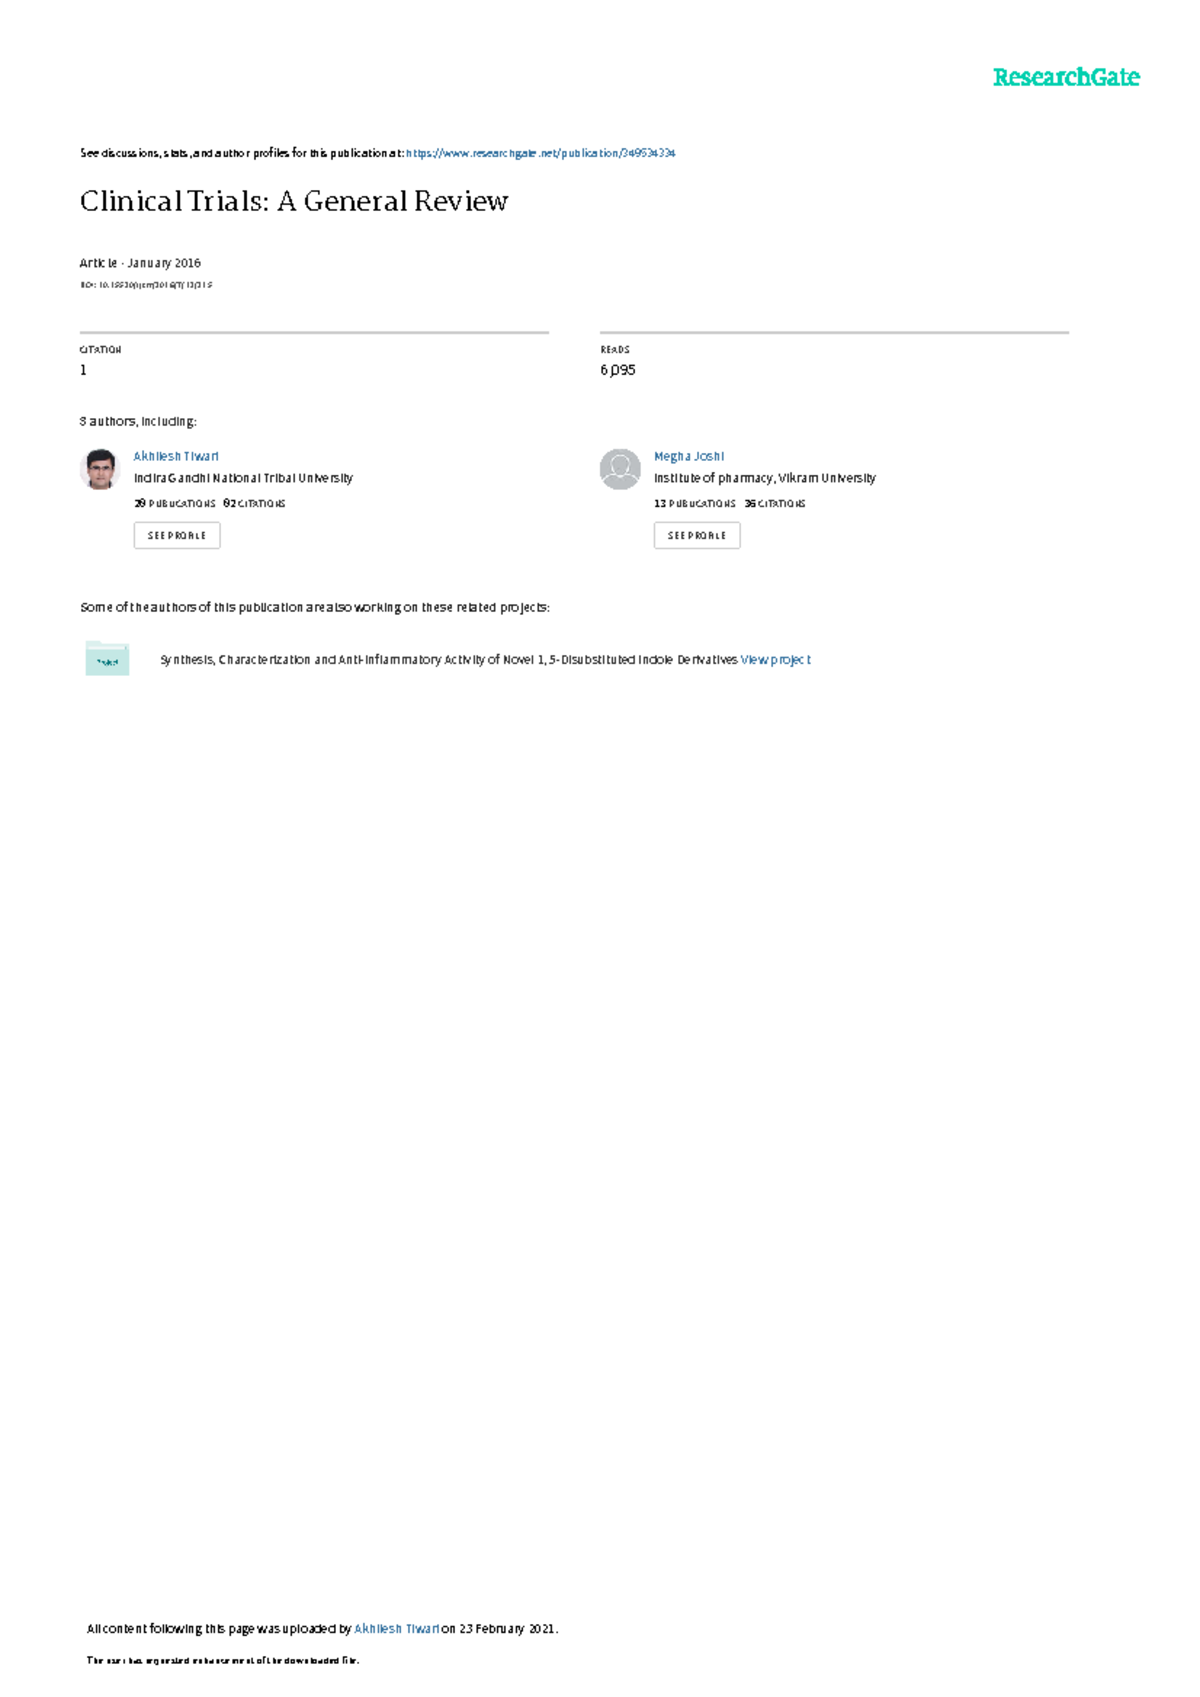Screen dimensions: 1200x1697
Task: Select the title Clinical Trials: A General Review
Action: click(x=294, y=201)
